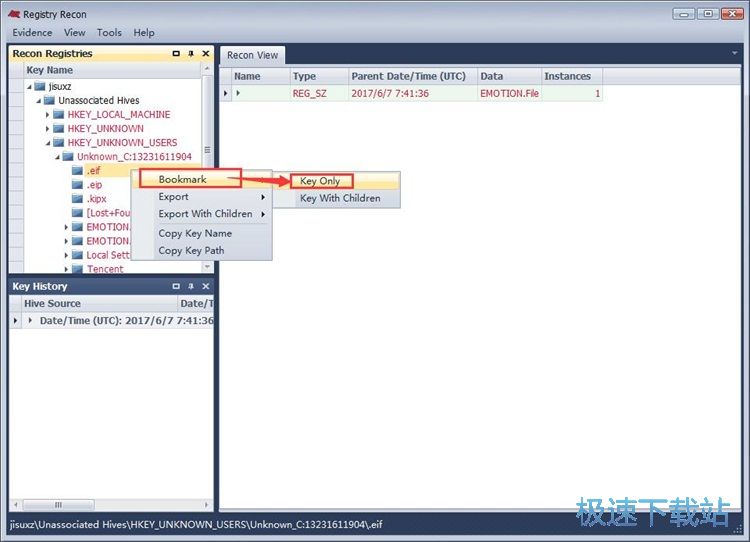Screen dimensions: 750x542
Task: Click the .kipx key folder icon
Action: [77, 199]
